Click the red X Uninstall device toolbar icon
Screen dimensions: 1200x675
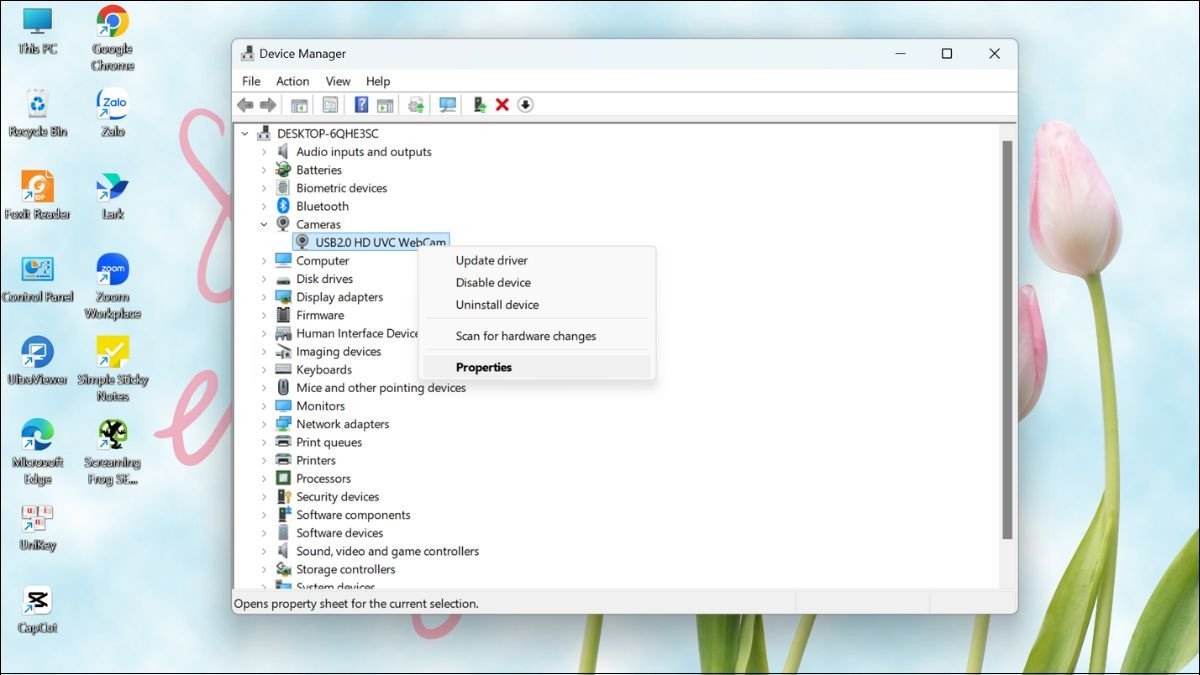[500, 104]
